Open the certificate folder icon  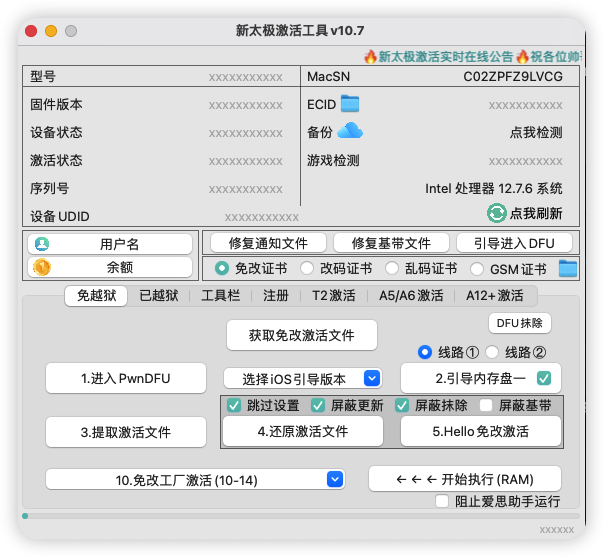pos(568,268)
